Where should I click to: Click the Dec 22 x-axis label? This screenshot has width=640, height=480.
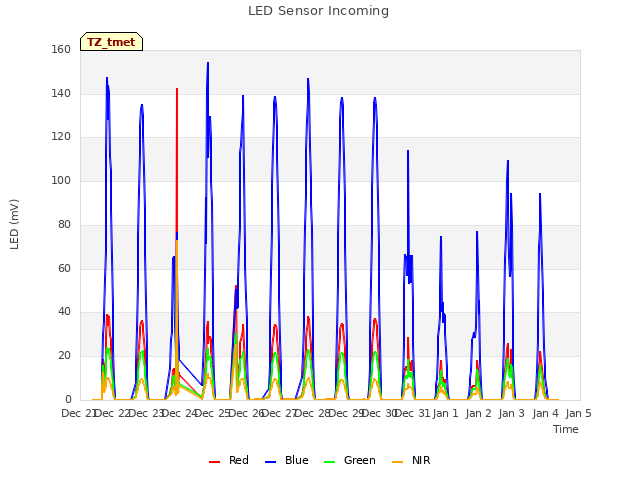click(x=113, y=413)
